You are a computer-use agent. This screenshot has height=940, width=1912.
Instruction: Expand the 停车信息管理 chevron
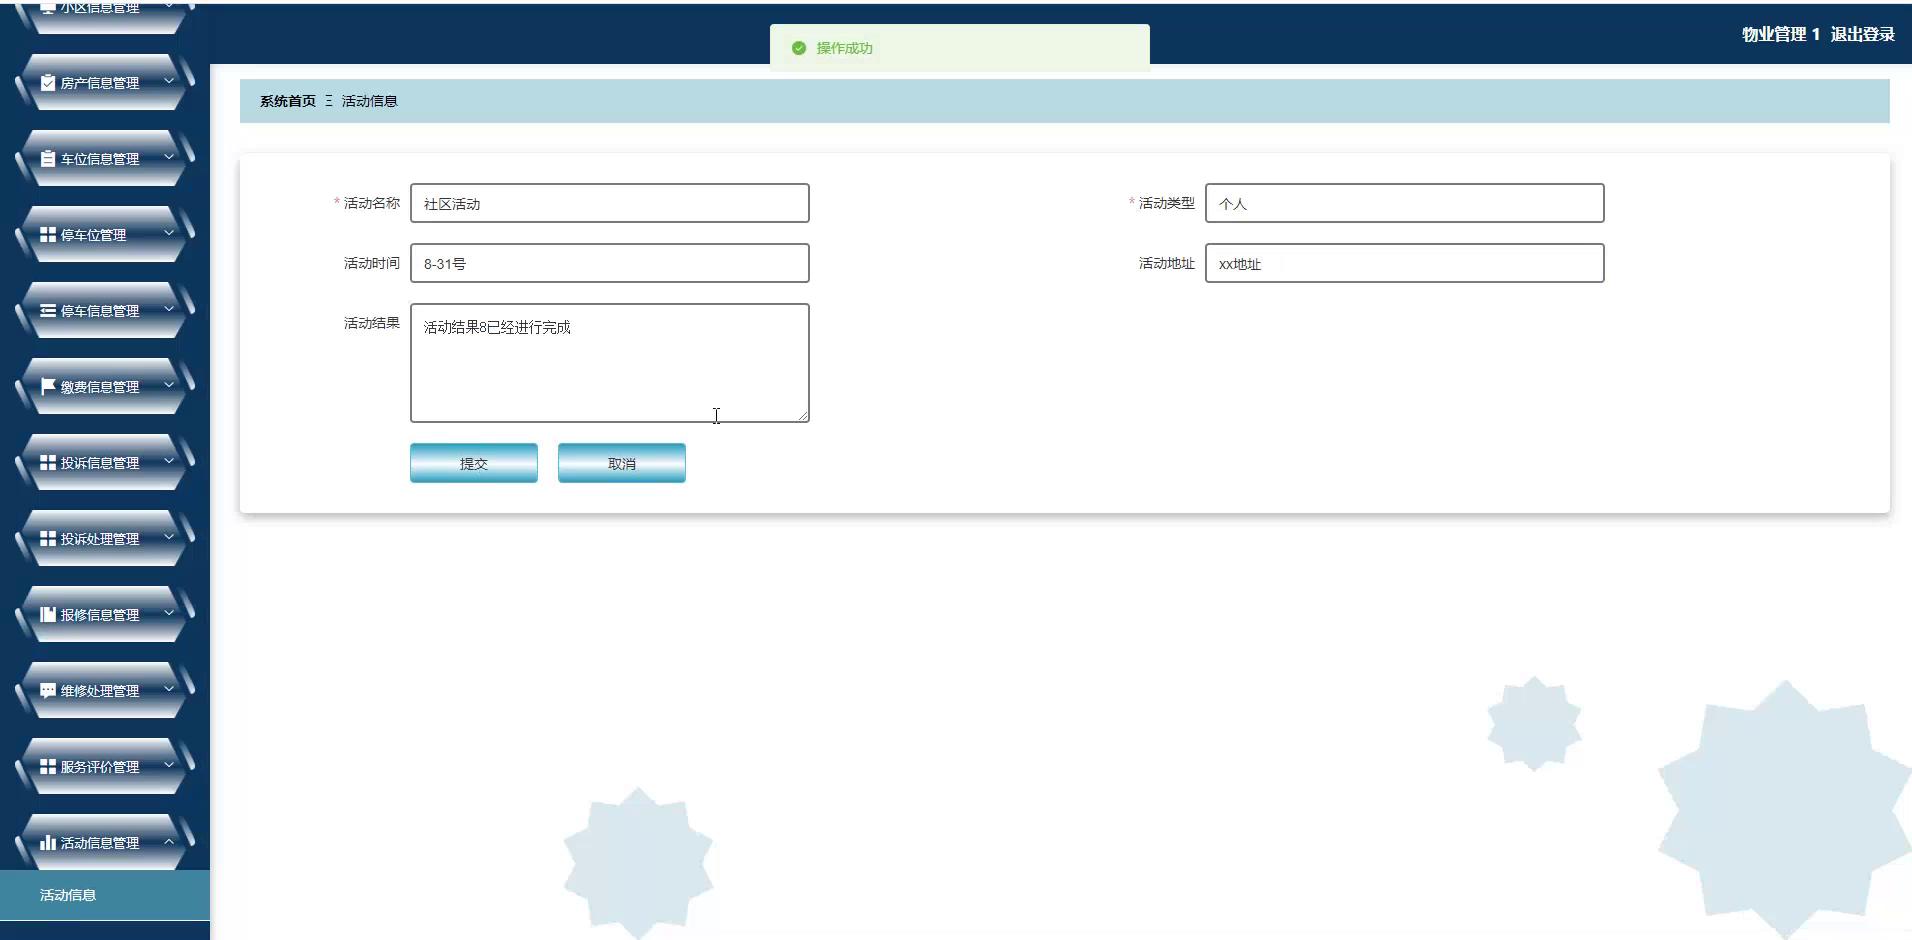point(169,309)
